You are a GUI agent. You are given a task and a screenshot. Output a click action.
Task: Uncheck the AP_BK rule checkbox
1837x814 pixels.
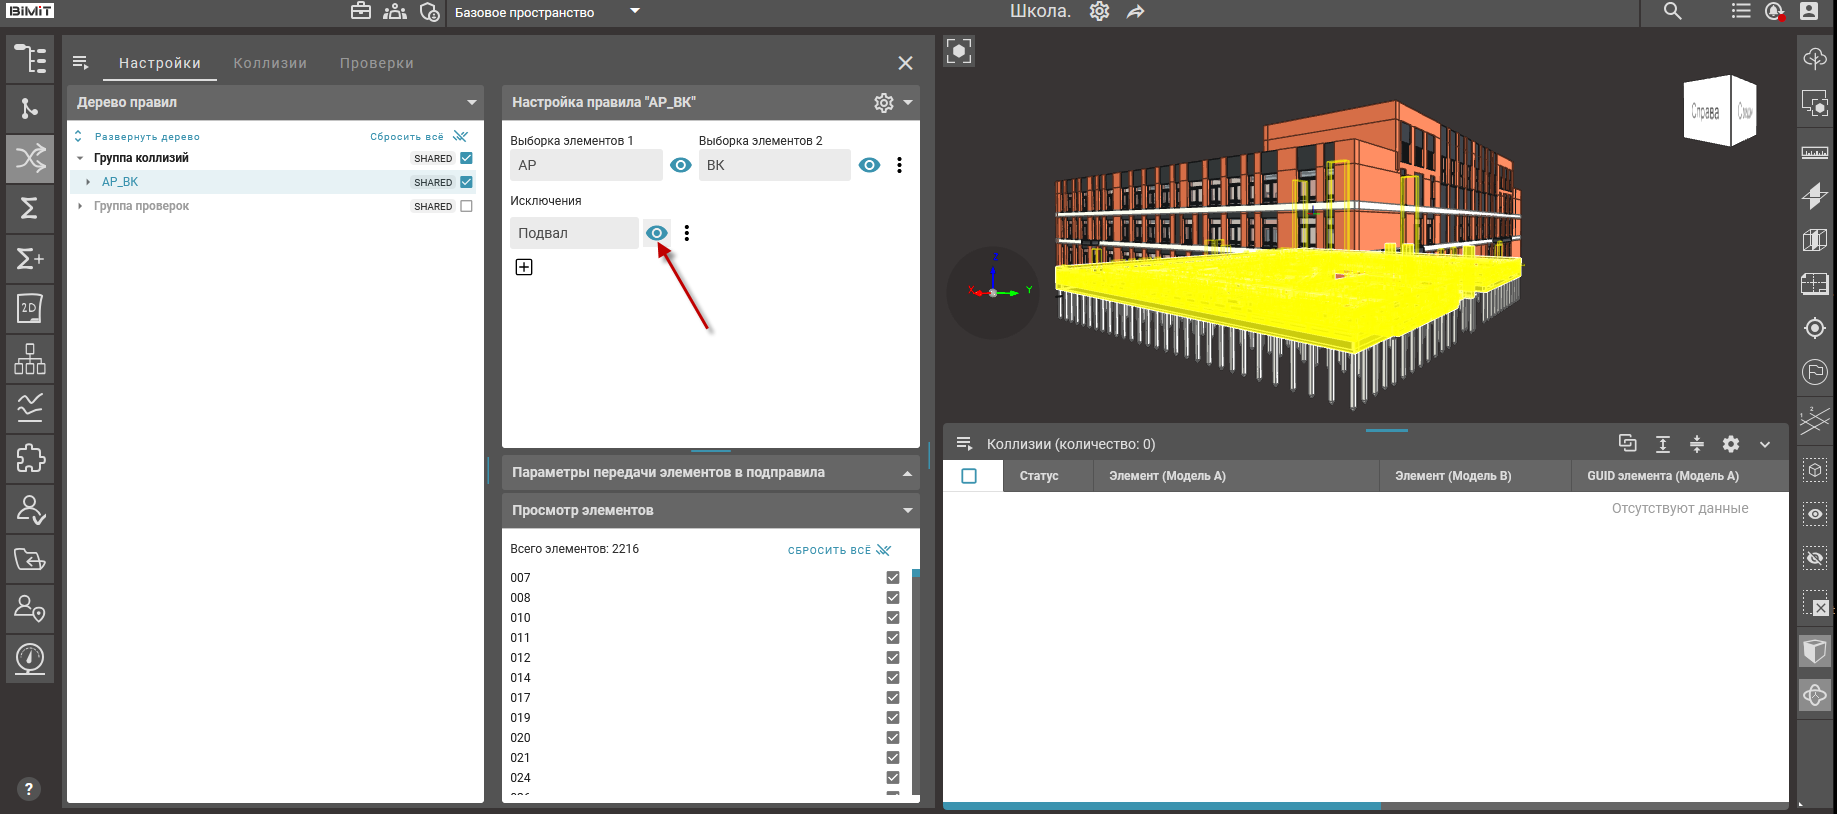tap(466, 182)
